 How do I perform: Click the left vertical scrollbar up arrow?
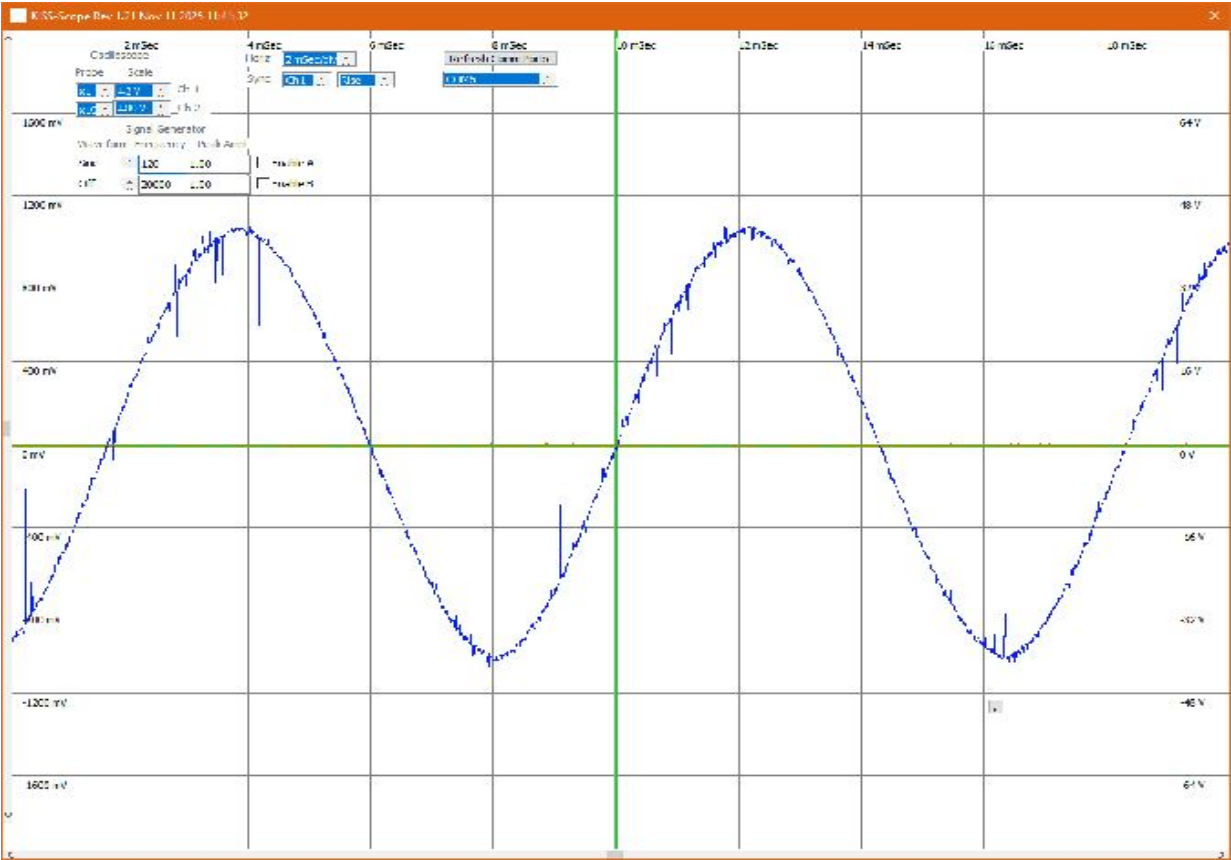point(9,37)
